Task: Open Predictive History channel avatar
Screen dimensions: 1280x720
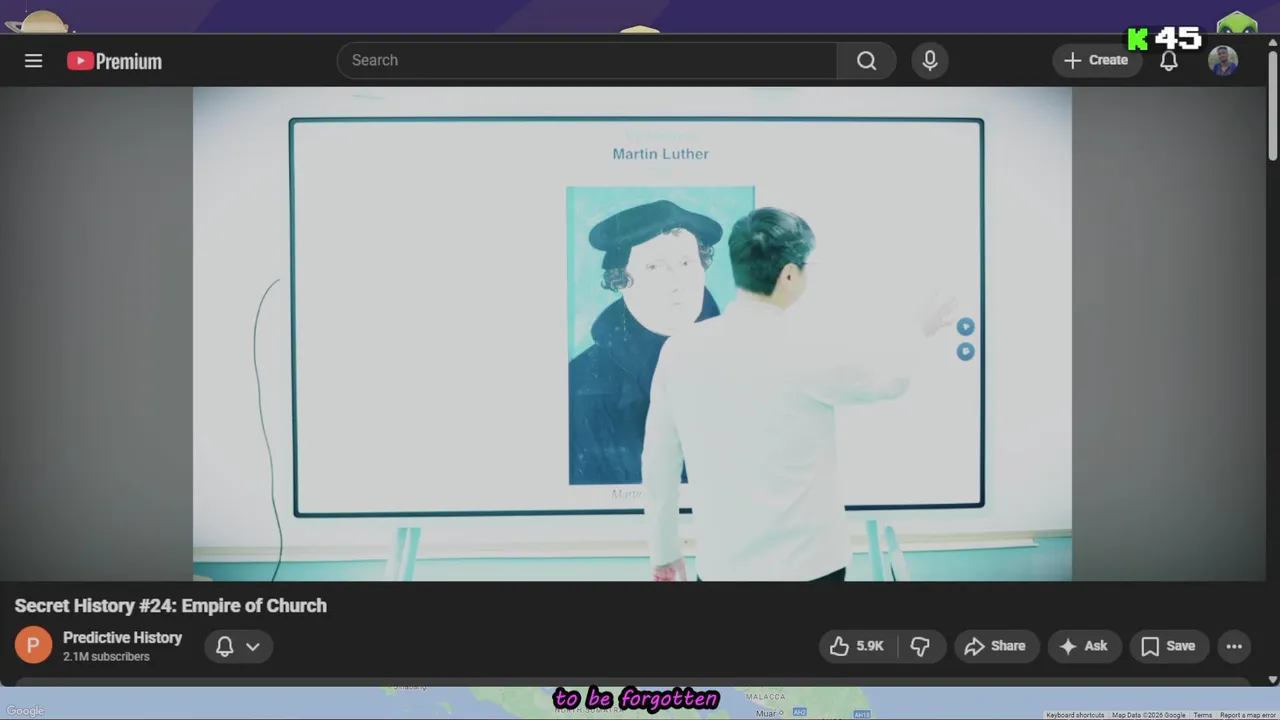Action: tap(33, 645)
